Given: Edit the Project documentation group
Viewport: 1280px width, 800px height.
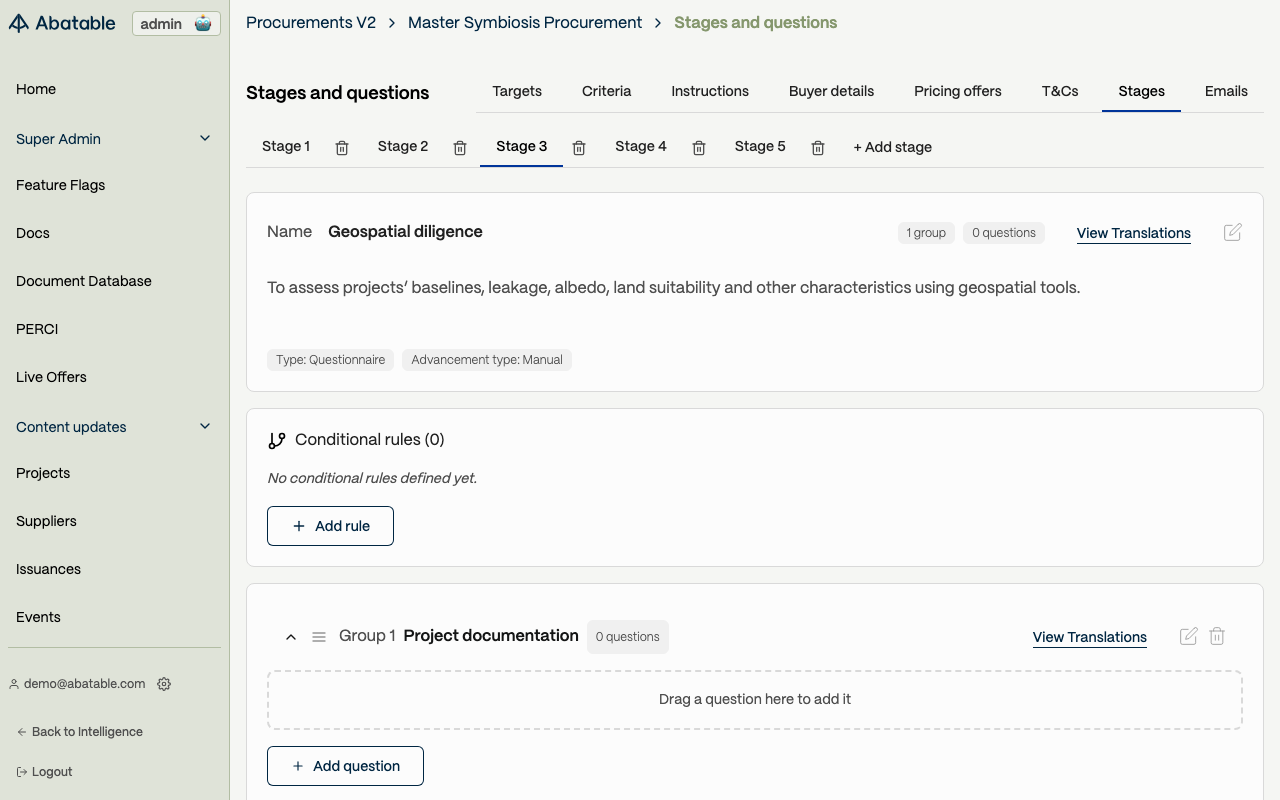Looking at the screenshot, I should click(x=1188, y=636).
